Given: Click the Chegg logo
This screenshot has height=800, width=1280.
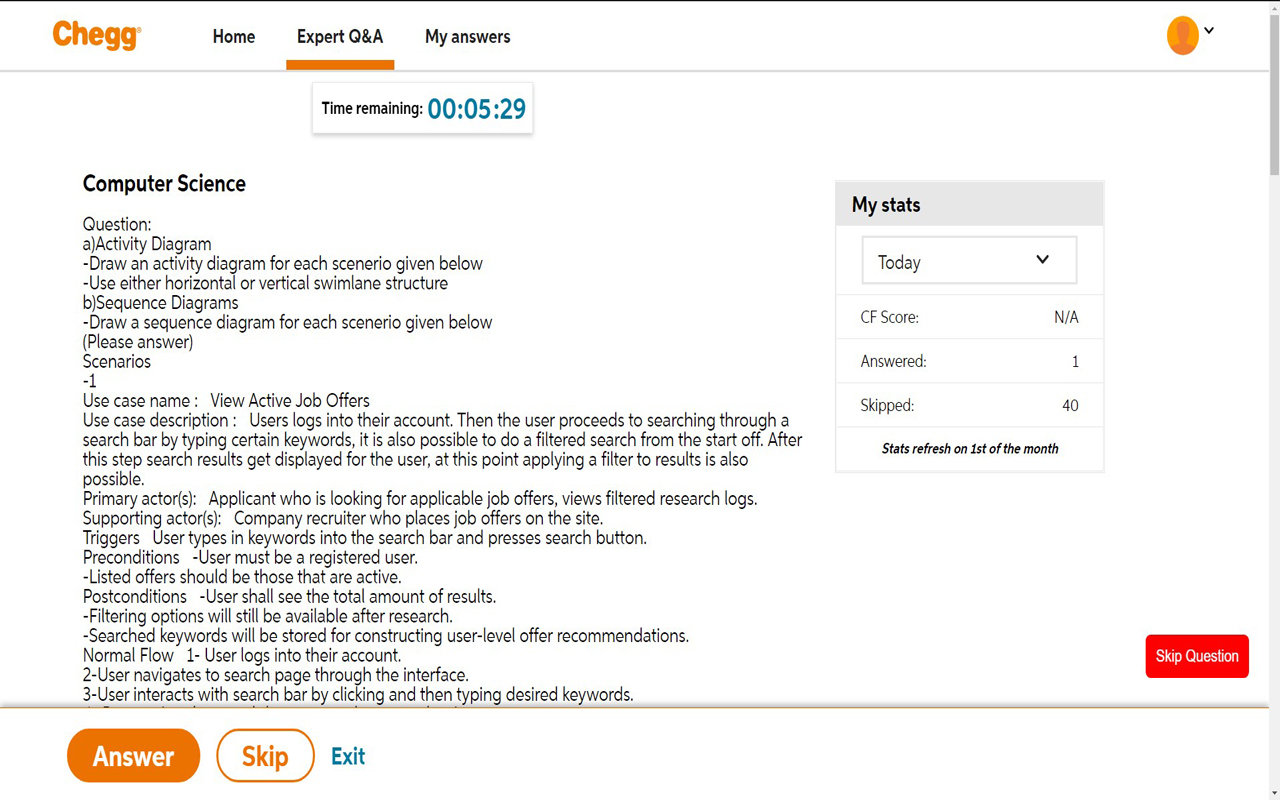Looking at the screenshot, I should (96, 35).
